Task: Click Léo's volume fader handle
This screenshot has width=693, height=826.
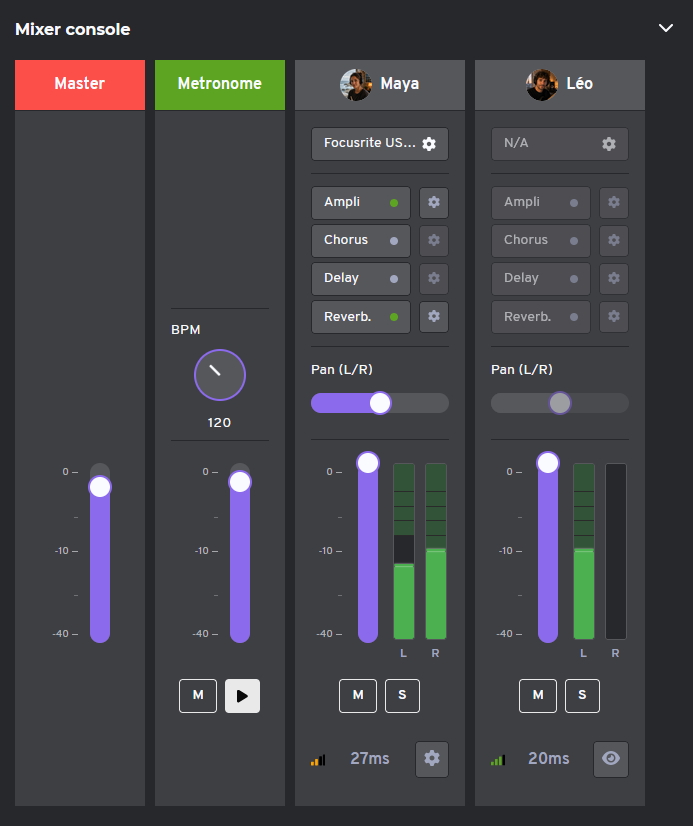Action: 548,463
